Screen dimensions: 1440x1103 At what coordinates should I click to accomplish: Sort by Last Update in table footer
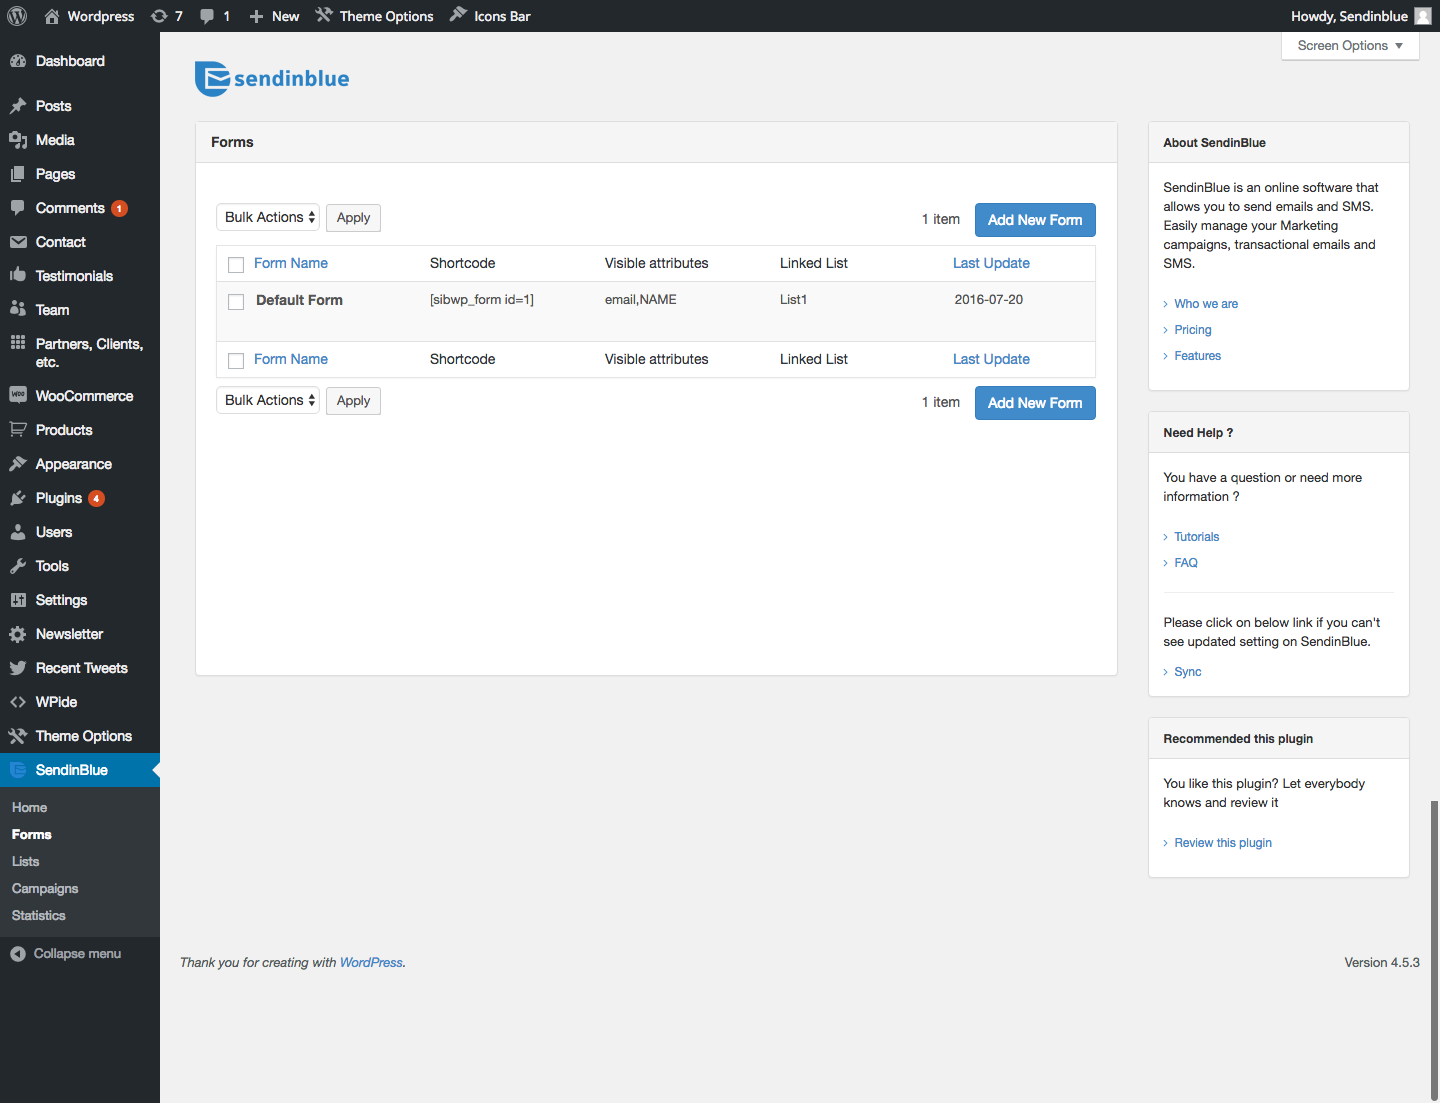click(991, 359)
